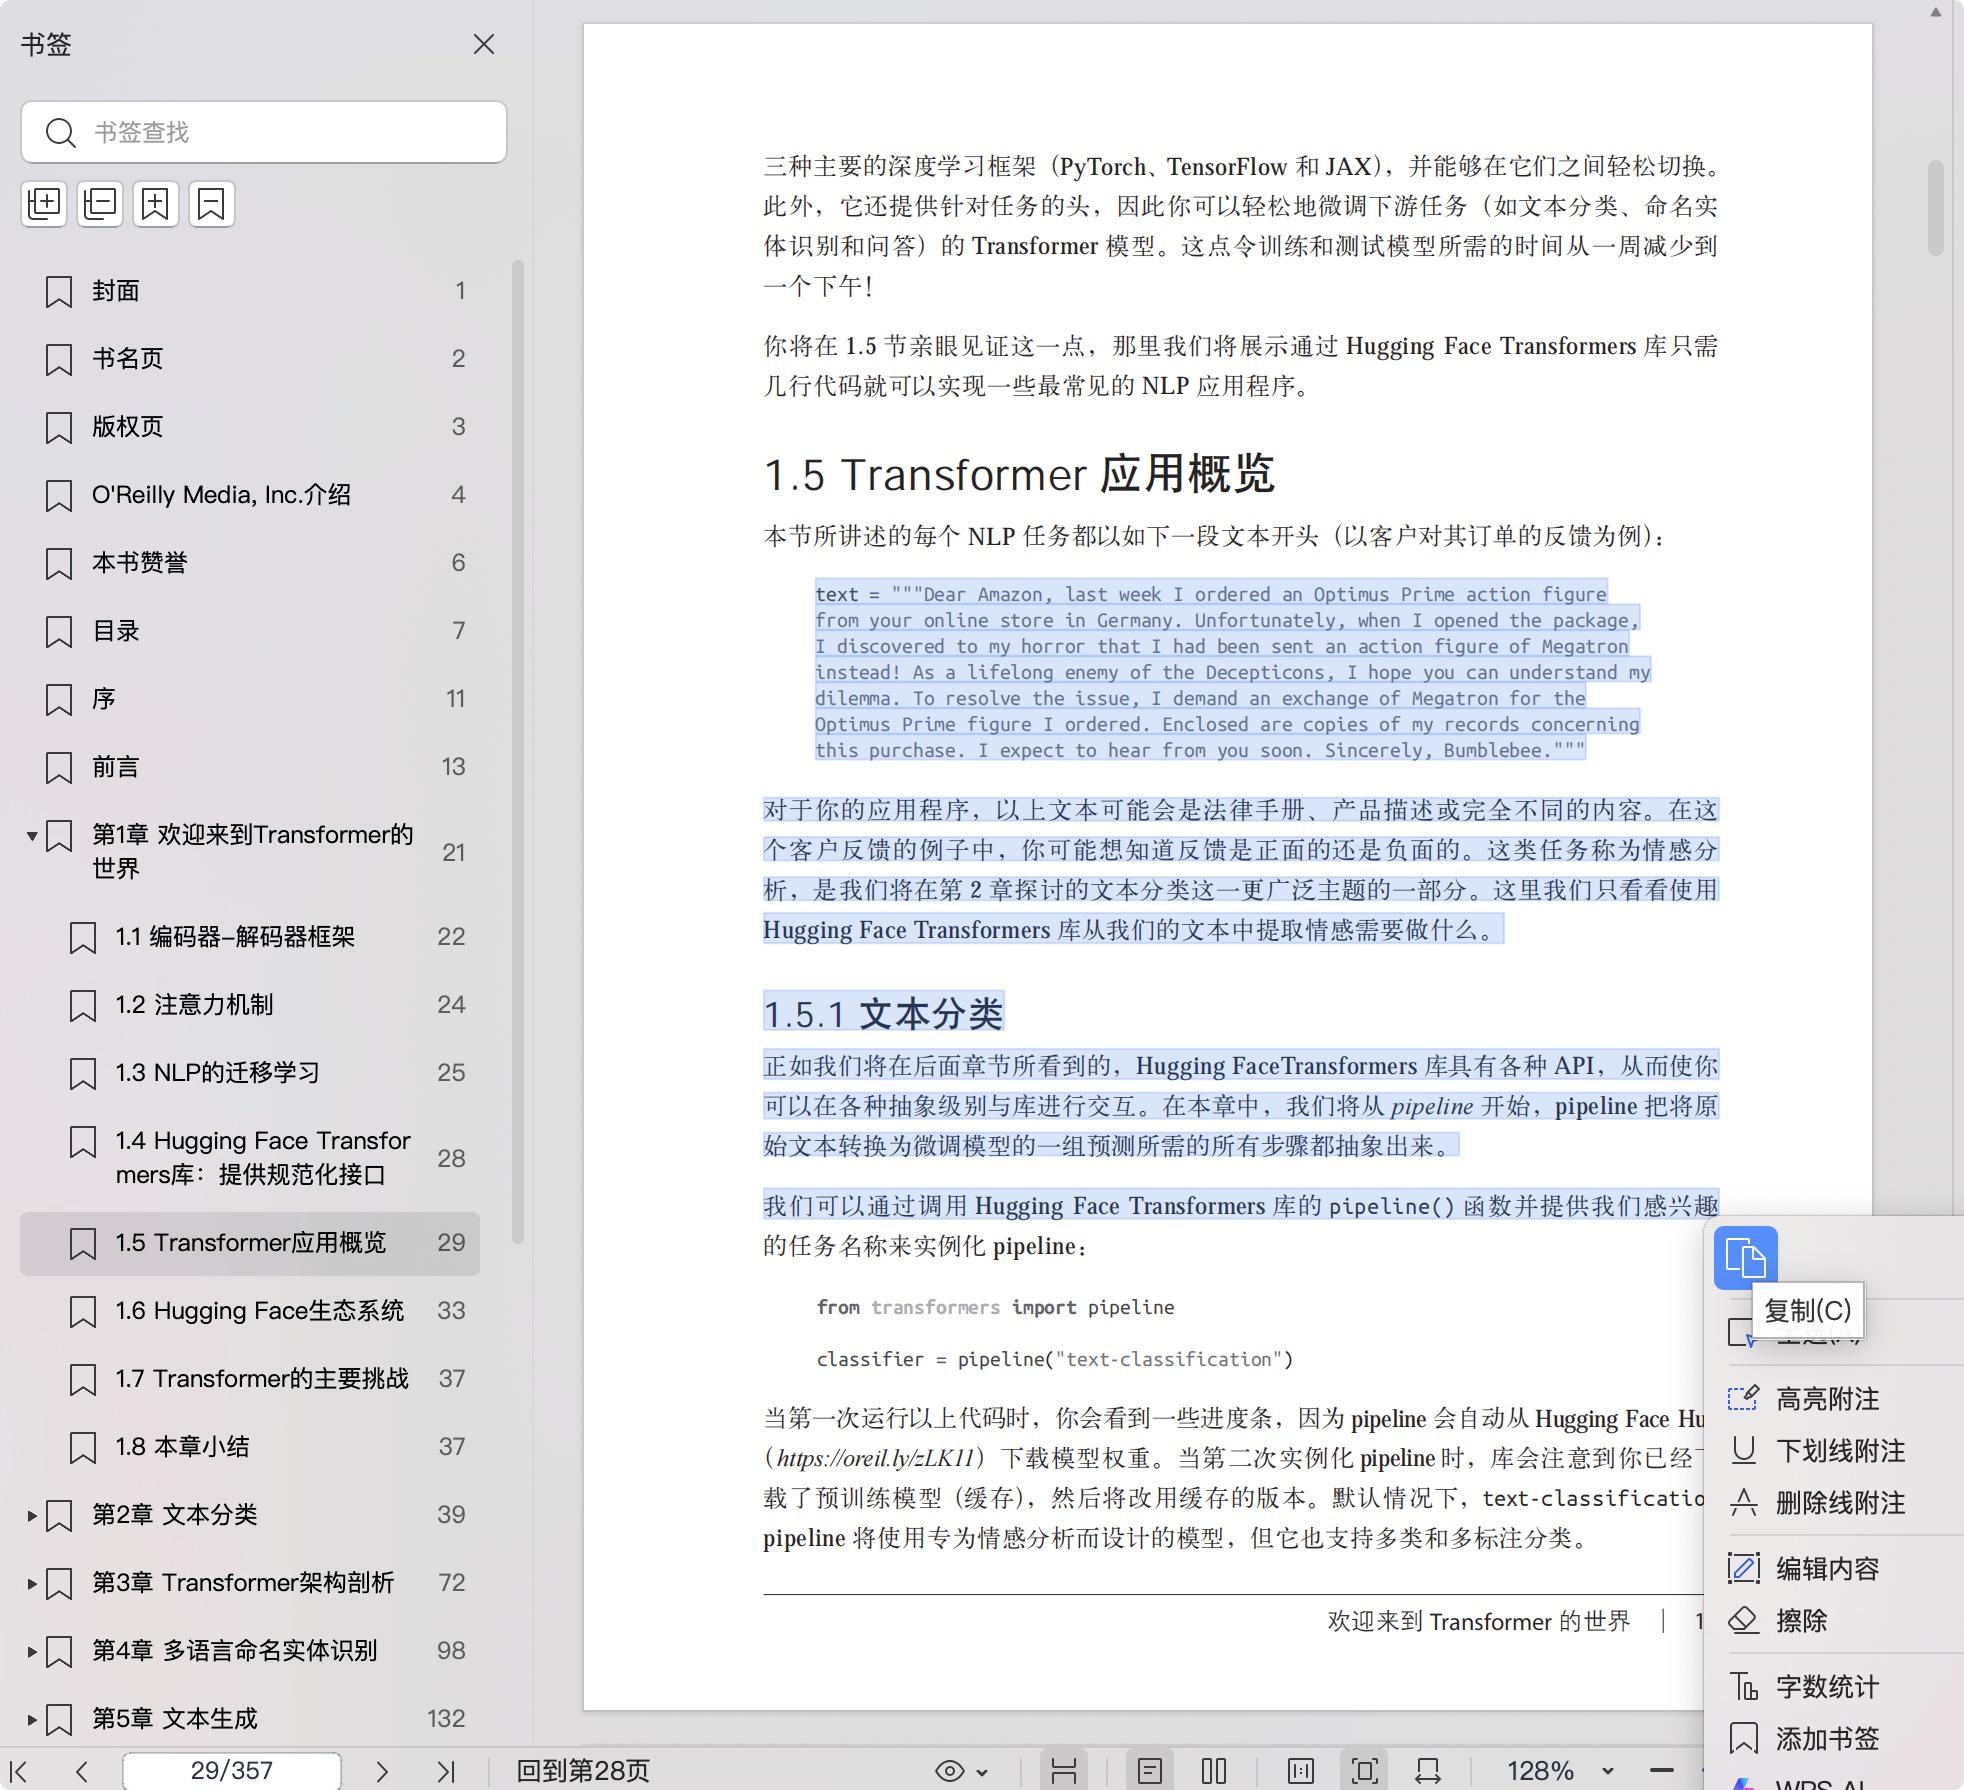
Task: Zoom out with the minus button
Action: (1662, 1771)
